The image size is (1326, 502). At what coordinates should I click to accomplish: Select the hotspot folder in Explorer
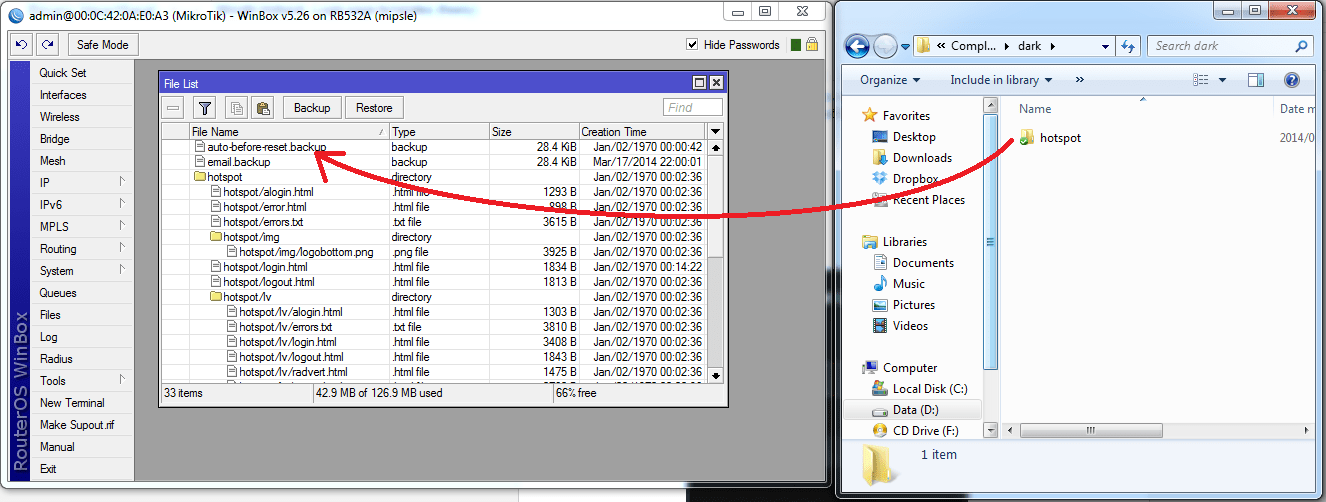[1050, 138]
